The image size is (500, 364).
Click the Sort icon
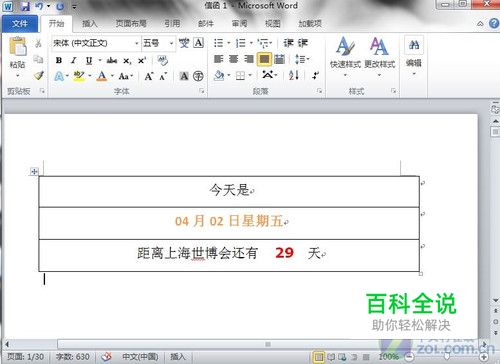(x=294, y=76)
